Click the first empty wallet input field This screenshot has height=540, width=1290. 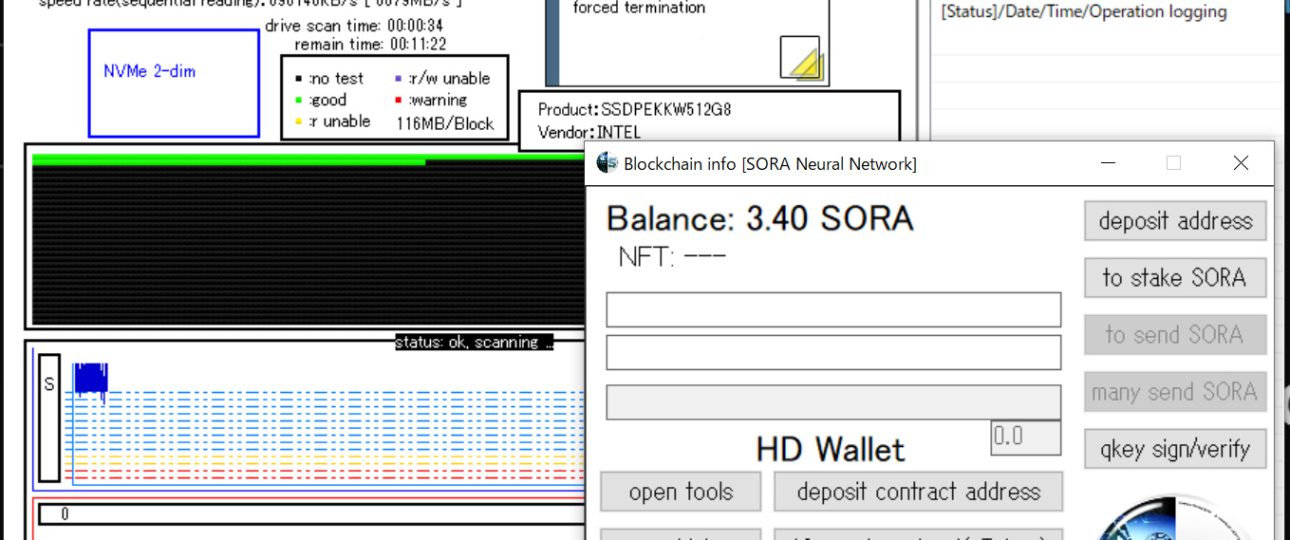coord(833,310)
